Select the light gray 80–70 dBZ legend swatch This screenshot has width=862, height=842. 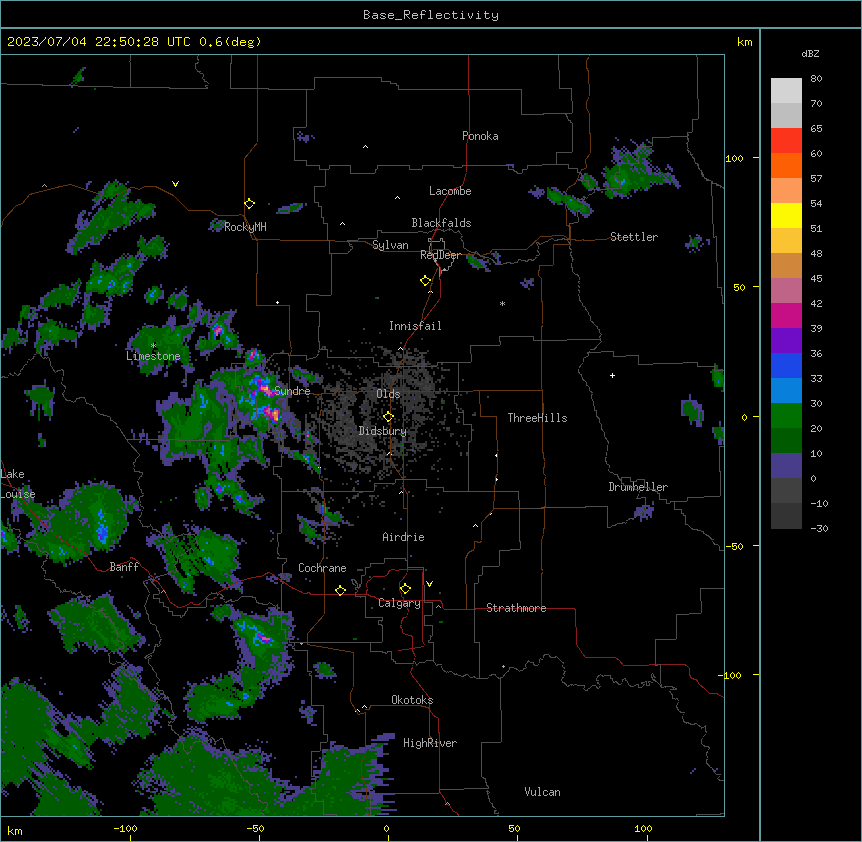pyautogui.click(x=786, y=90)
